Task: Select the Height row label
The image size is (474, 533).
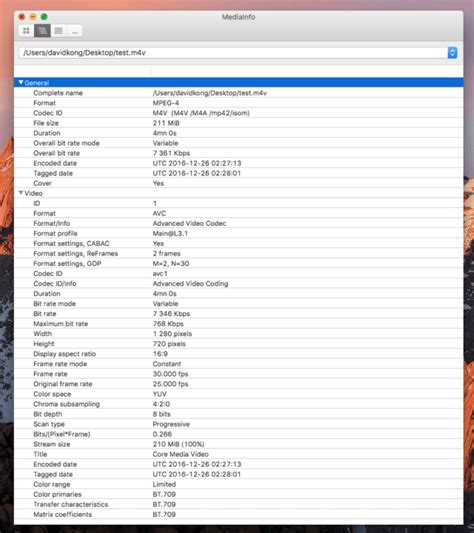Action: (44, 344)
